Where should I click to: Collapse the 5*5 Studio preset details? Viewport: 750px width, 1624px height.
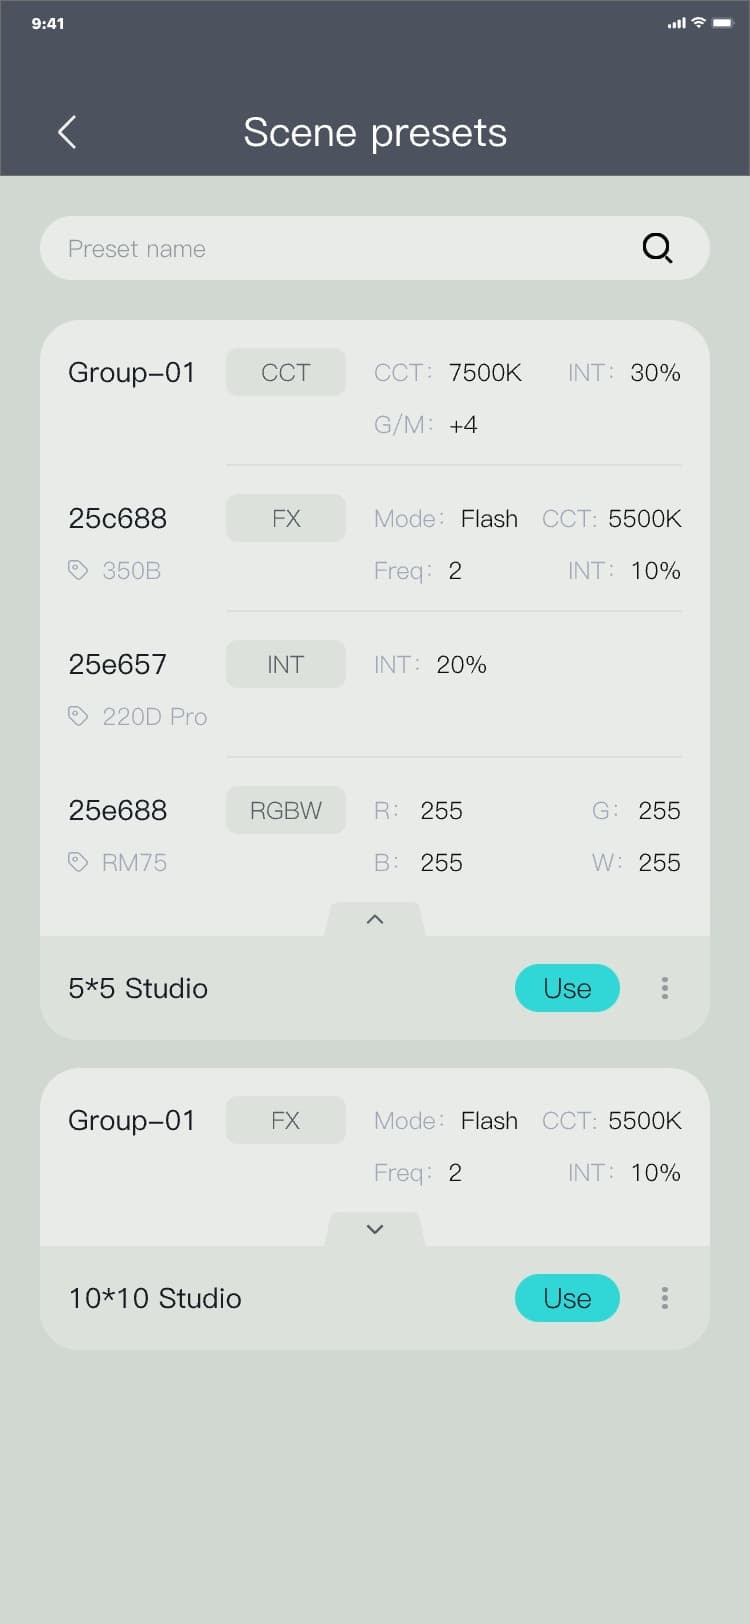point(375,919)
